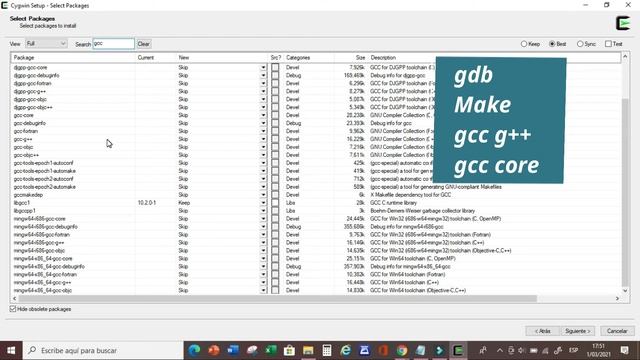
Task: Open File Explorer from the taskbar
Action: [308, 350]
